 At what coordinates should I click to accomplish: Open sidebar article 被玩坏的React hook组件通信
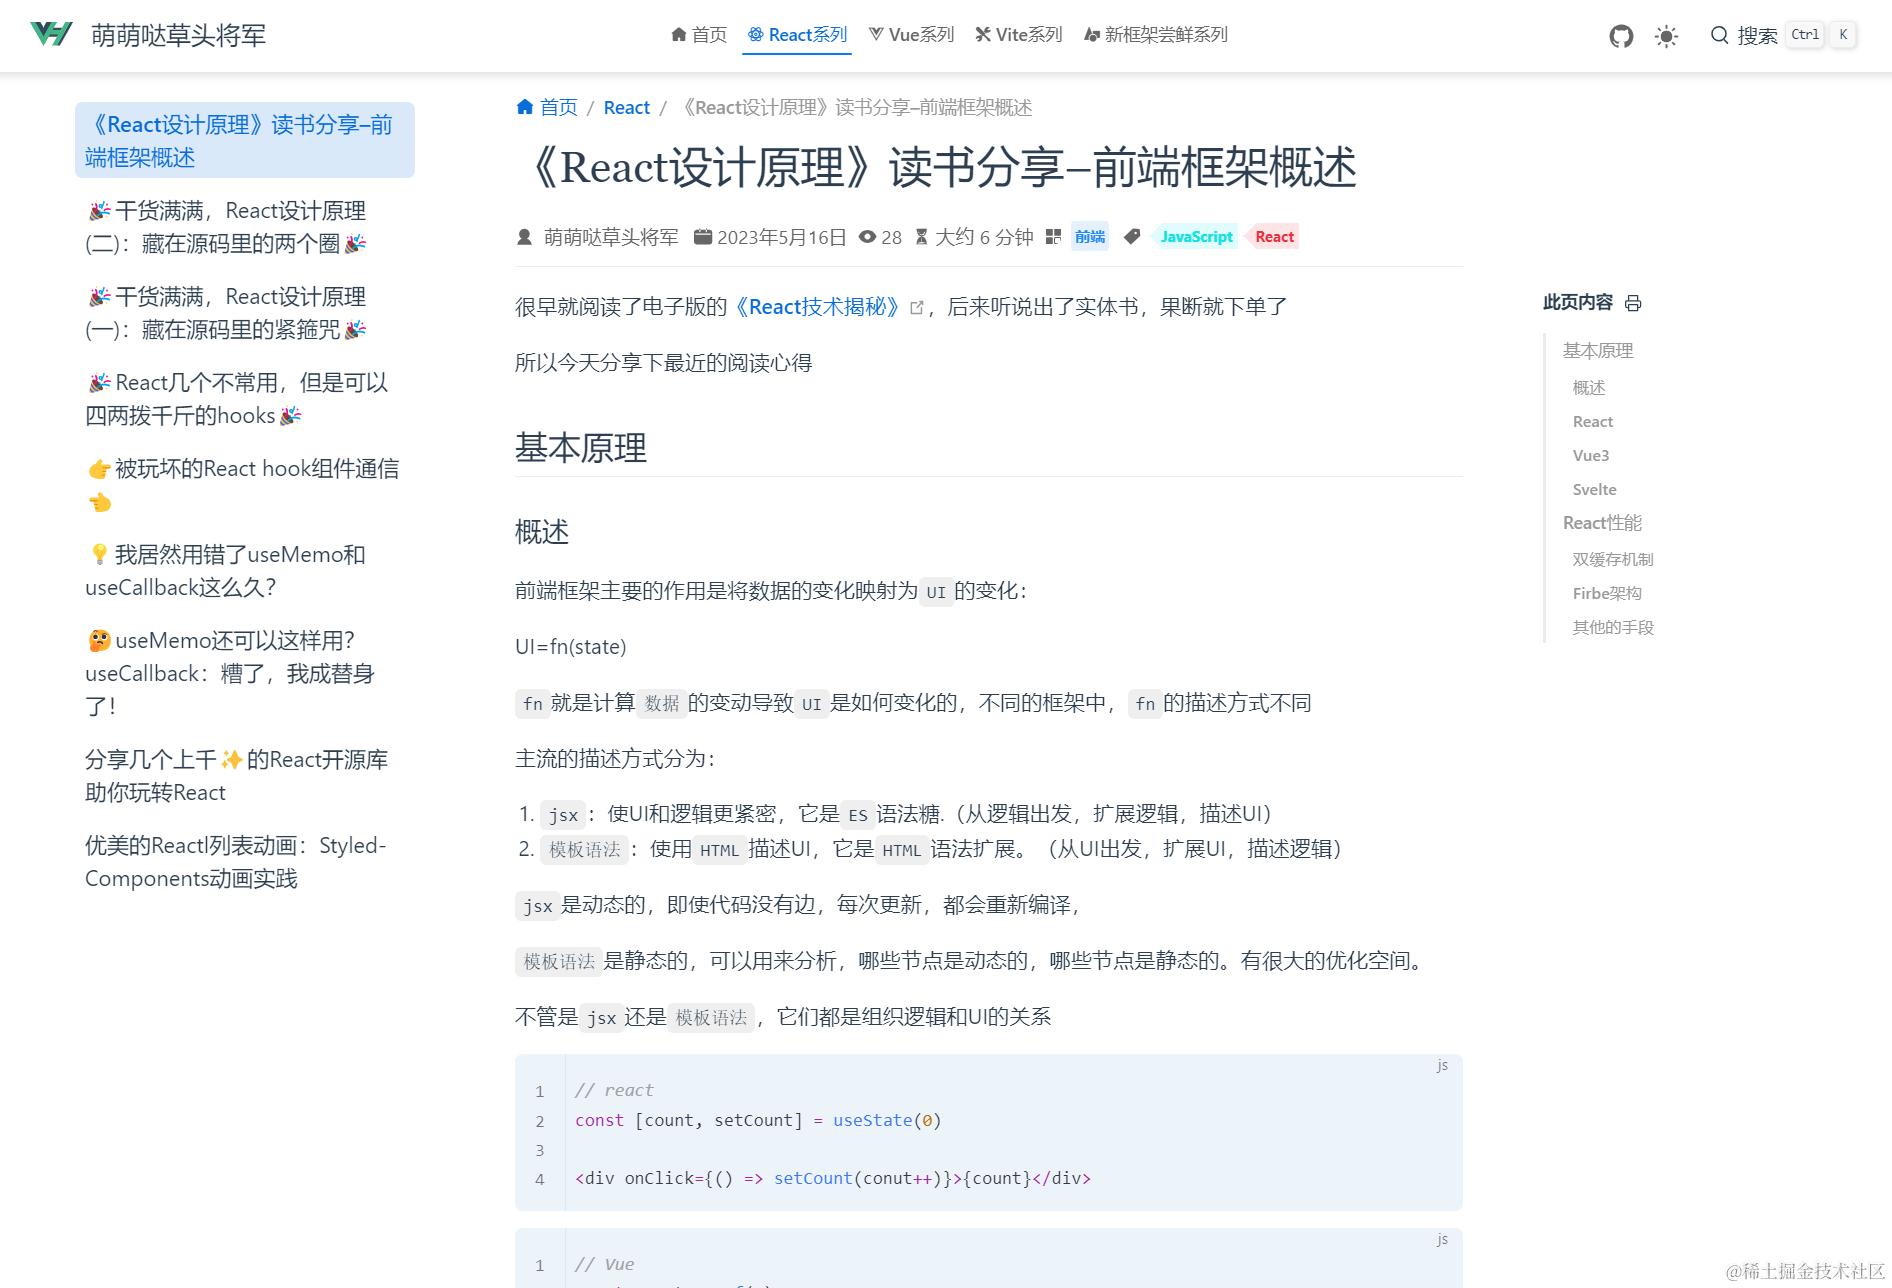245,485
